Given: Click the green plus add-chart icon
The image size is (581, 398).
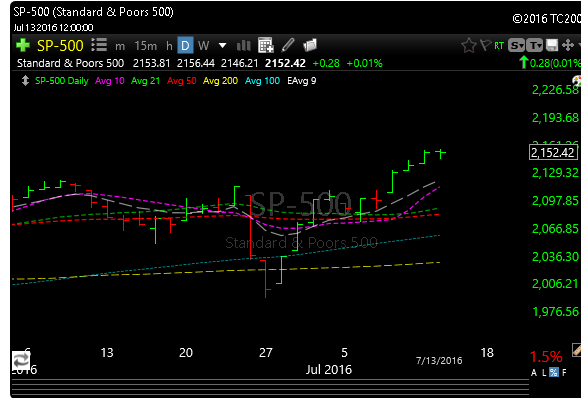Looking at the screenshot, I should pos(23,45).
